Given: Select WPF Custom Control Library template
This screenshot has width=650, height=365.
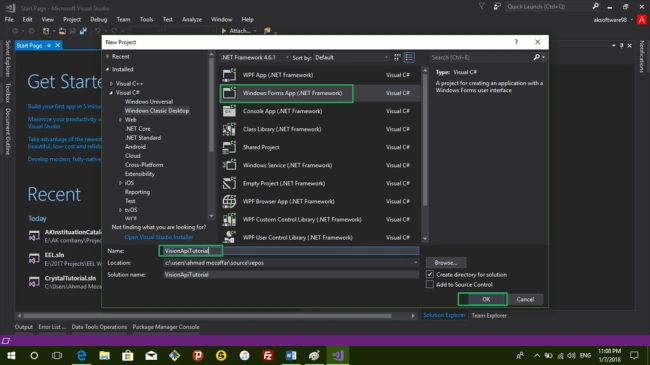Looking at the screenshot, I should tap(319, 219).
